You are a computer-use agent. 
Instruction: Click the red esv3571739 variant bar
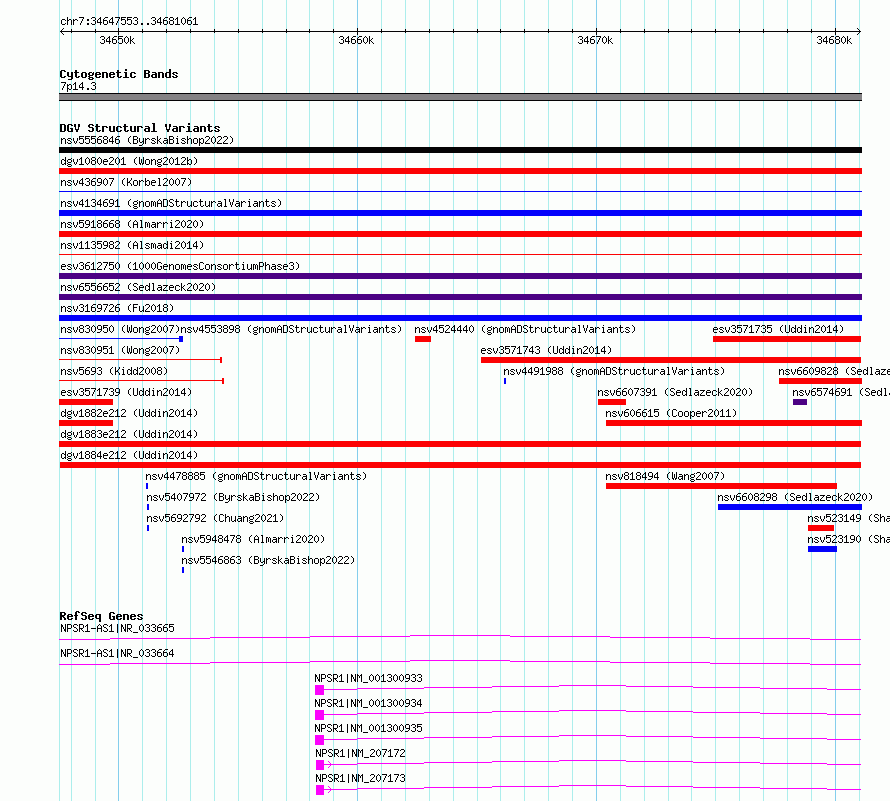pyautogui.click(x=86, y=402)
